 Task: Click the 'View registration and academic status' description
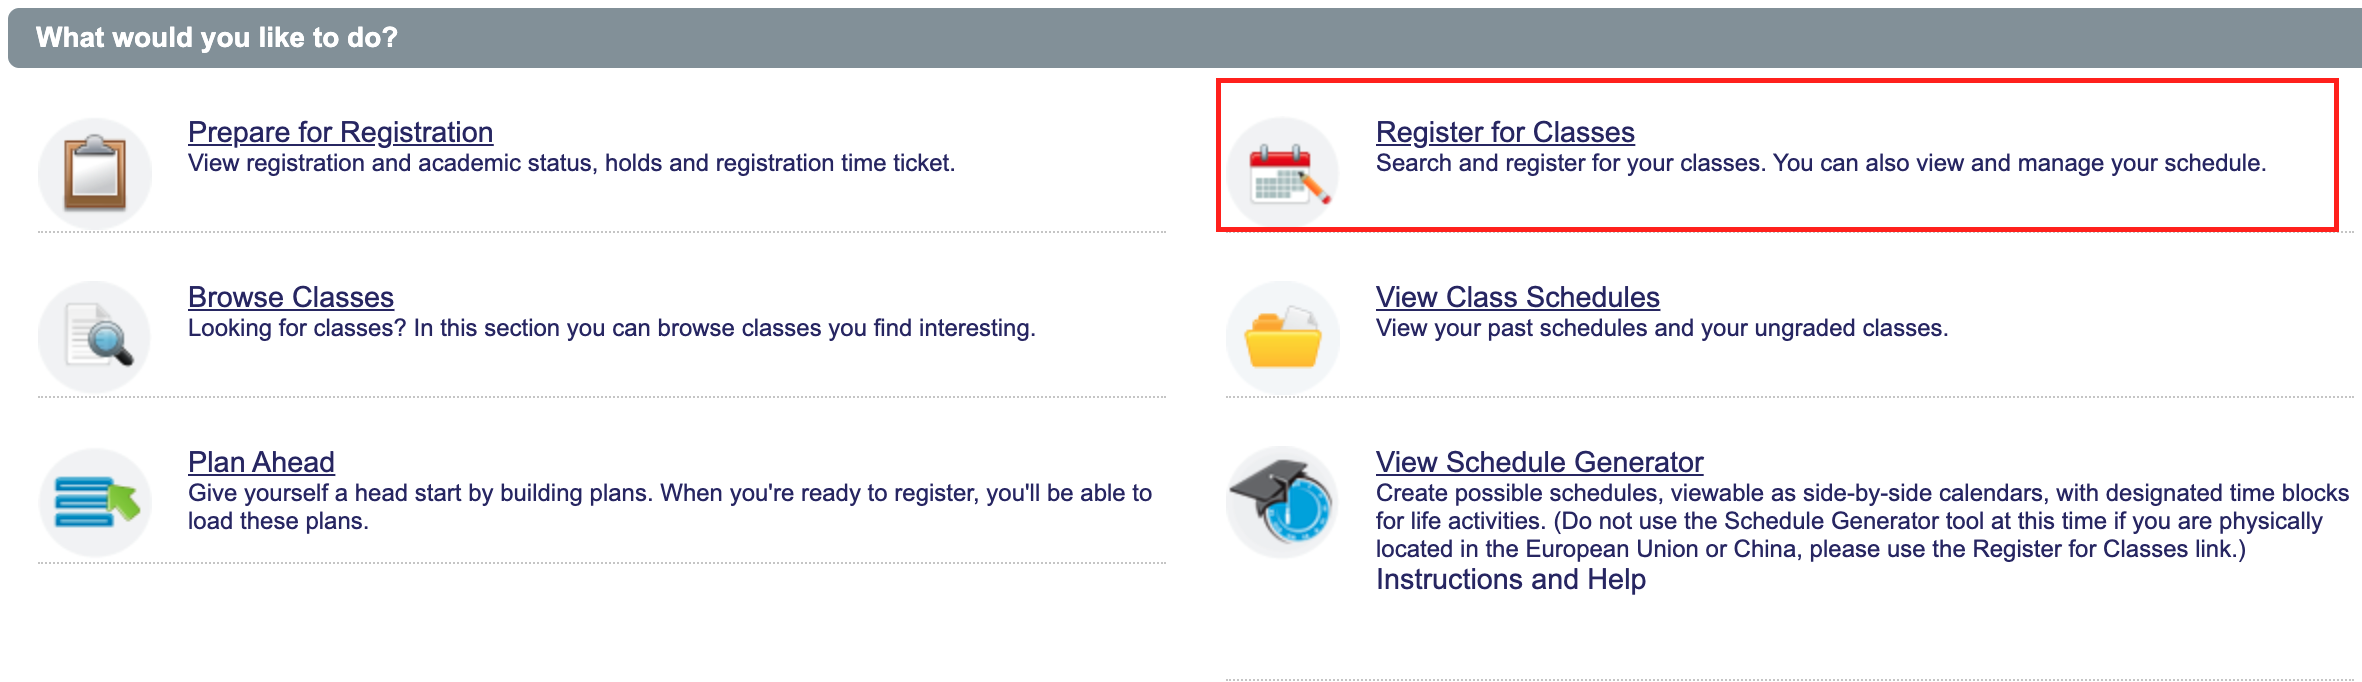(x=571, y=163)
